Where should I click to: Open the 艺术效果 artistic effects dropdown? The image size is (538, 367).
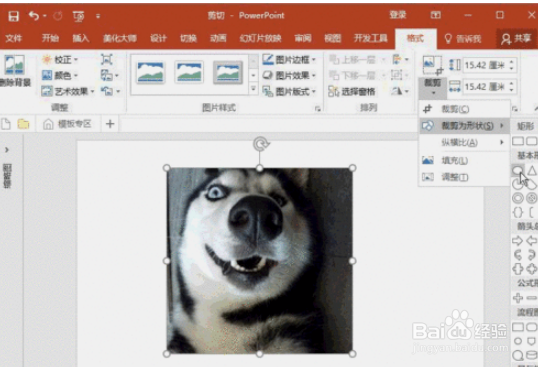point(68,91)
